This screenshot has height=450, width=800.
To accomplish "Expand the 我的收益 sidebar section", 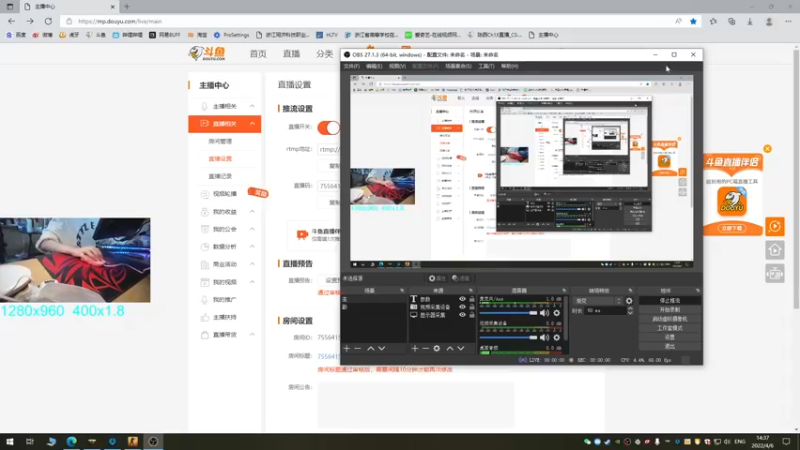I will point(252,211).
